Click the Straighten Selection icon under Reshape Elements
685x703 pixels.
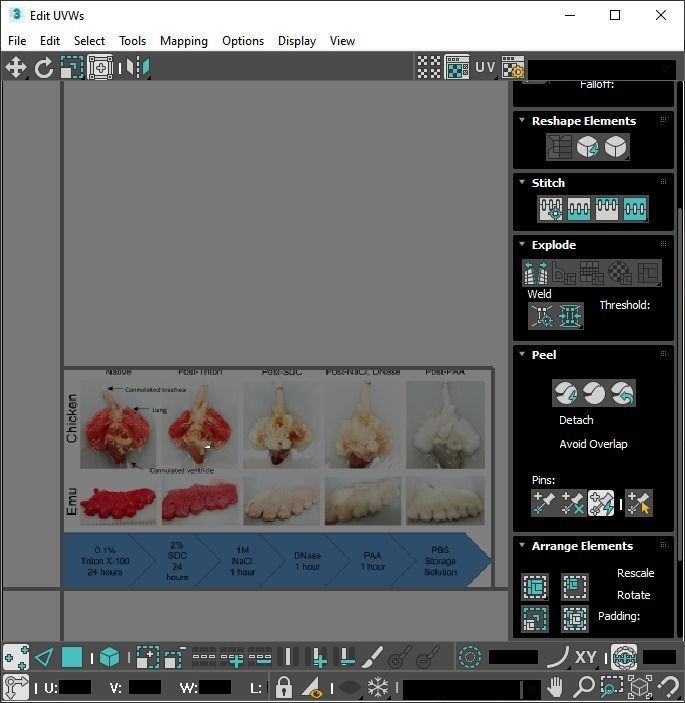coord(559,147)
